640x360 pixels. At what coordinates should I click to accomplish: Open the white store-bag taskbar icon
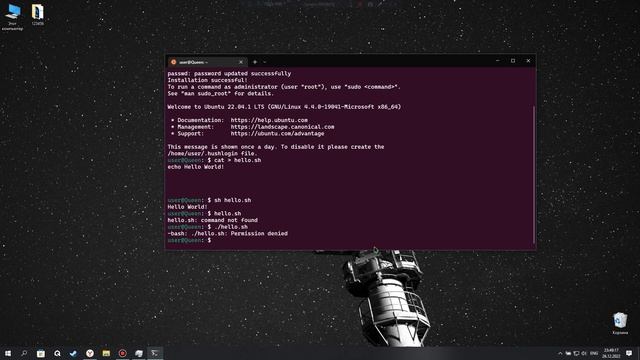[x=41, y=353]
